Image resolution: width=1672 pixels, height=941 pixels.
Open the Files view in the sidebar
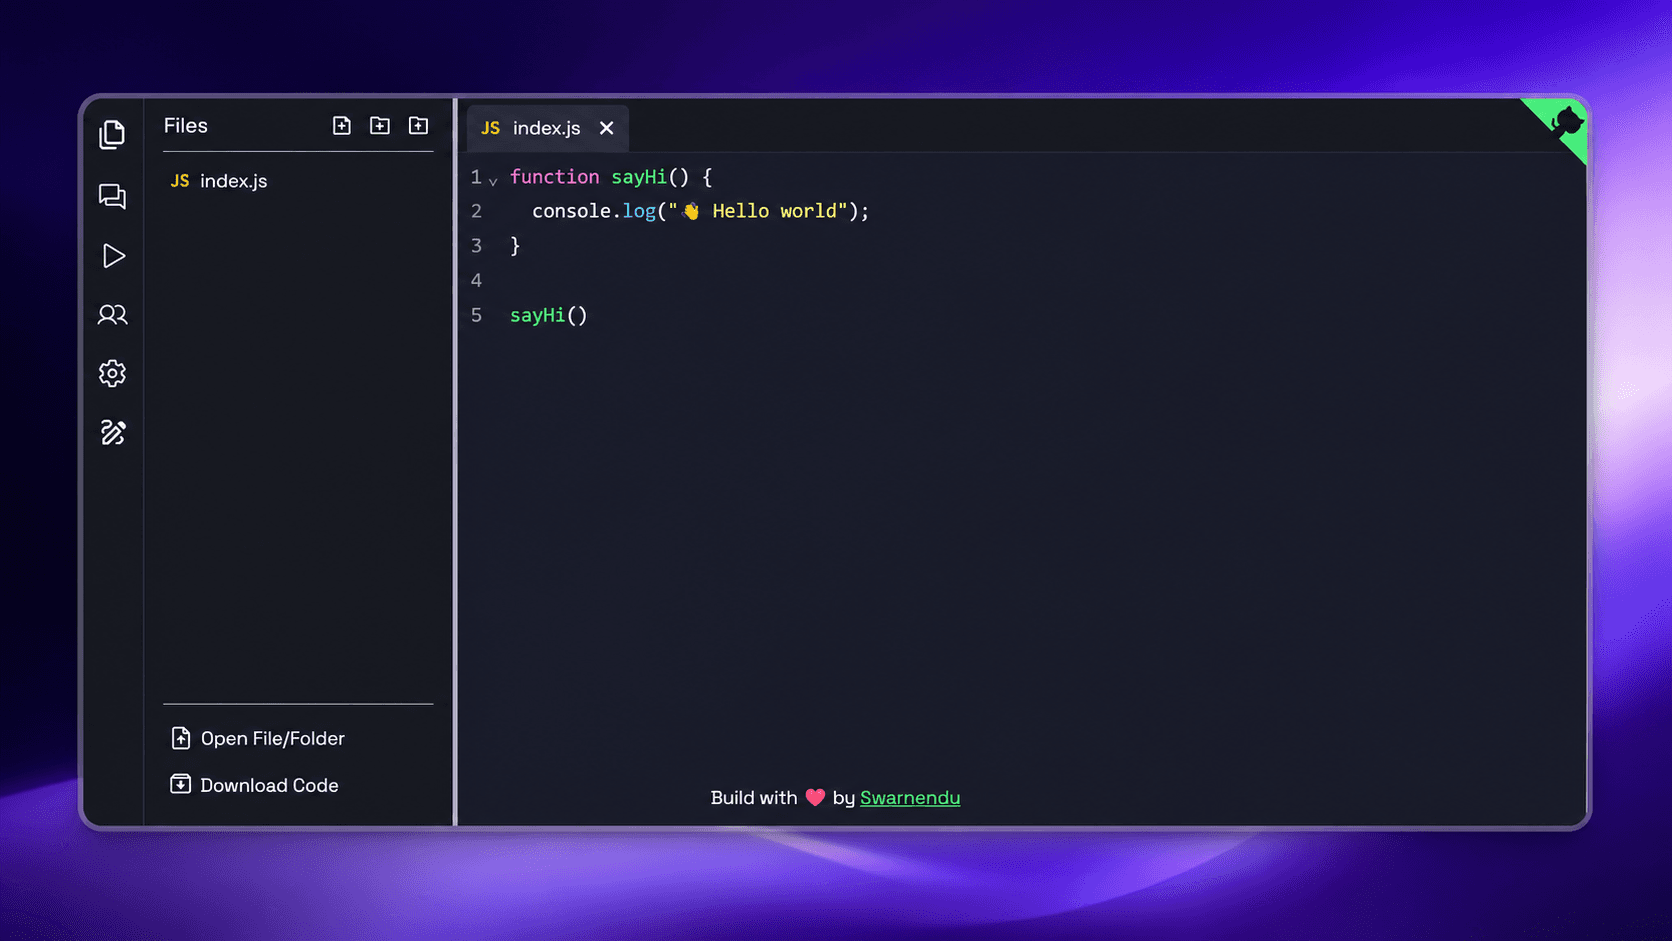coord(112,134)
